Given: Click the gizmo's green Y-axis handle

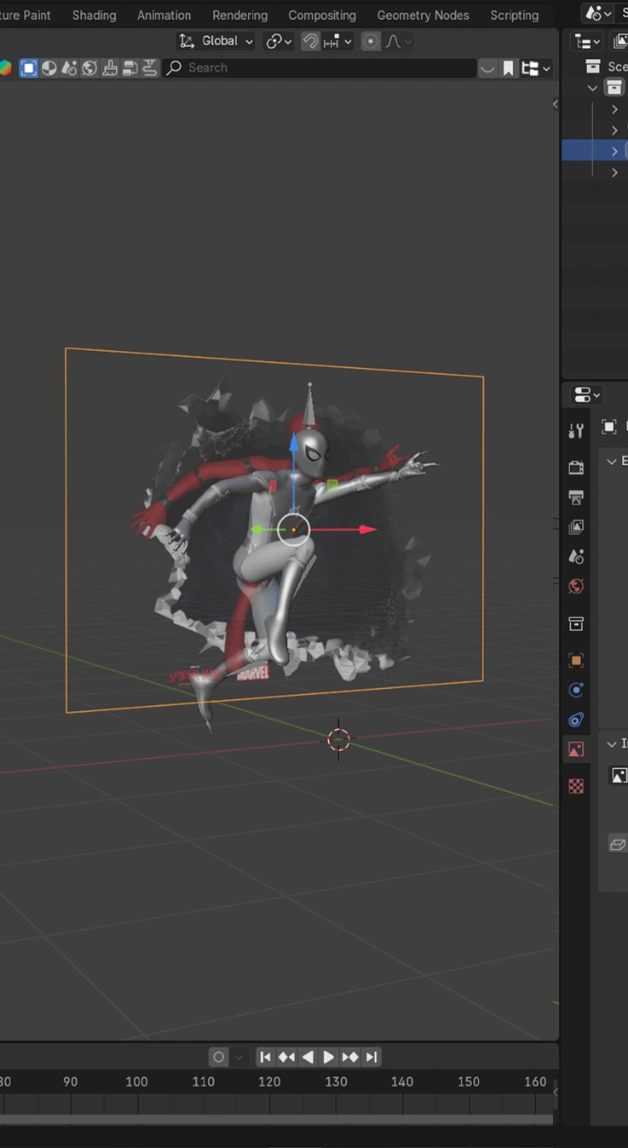Looking at the screenshot, I should 257,529.
